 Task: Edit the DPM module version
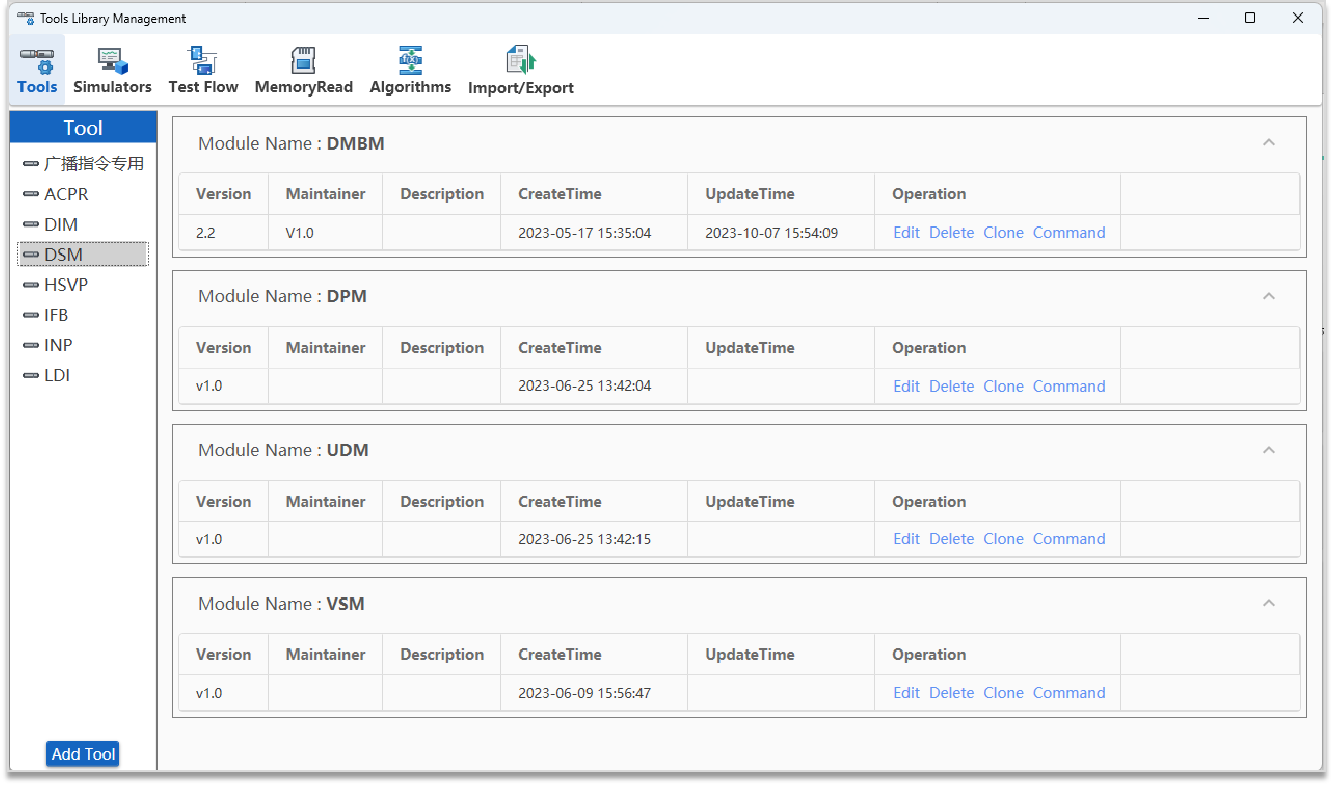point(906,386)
